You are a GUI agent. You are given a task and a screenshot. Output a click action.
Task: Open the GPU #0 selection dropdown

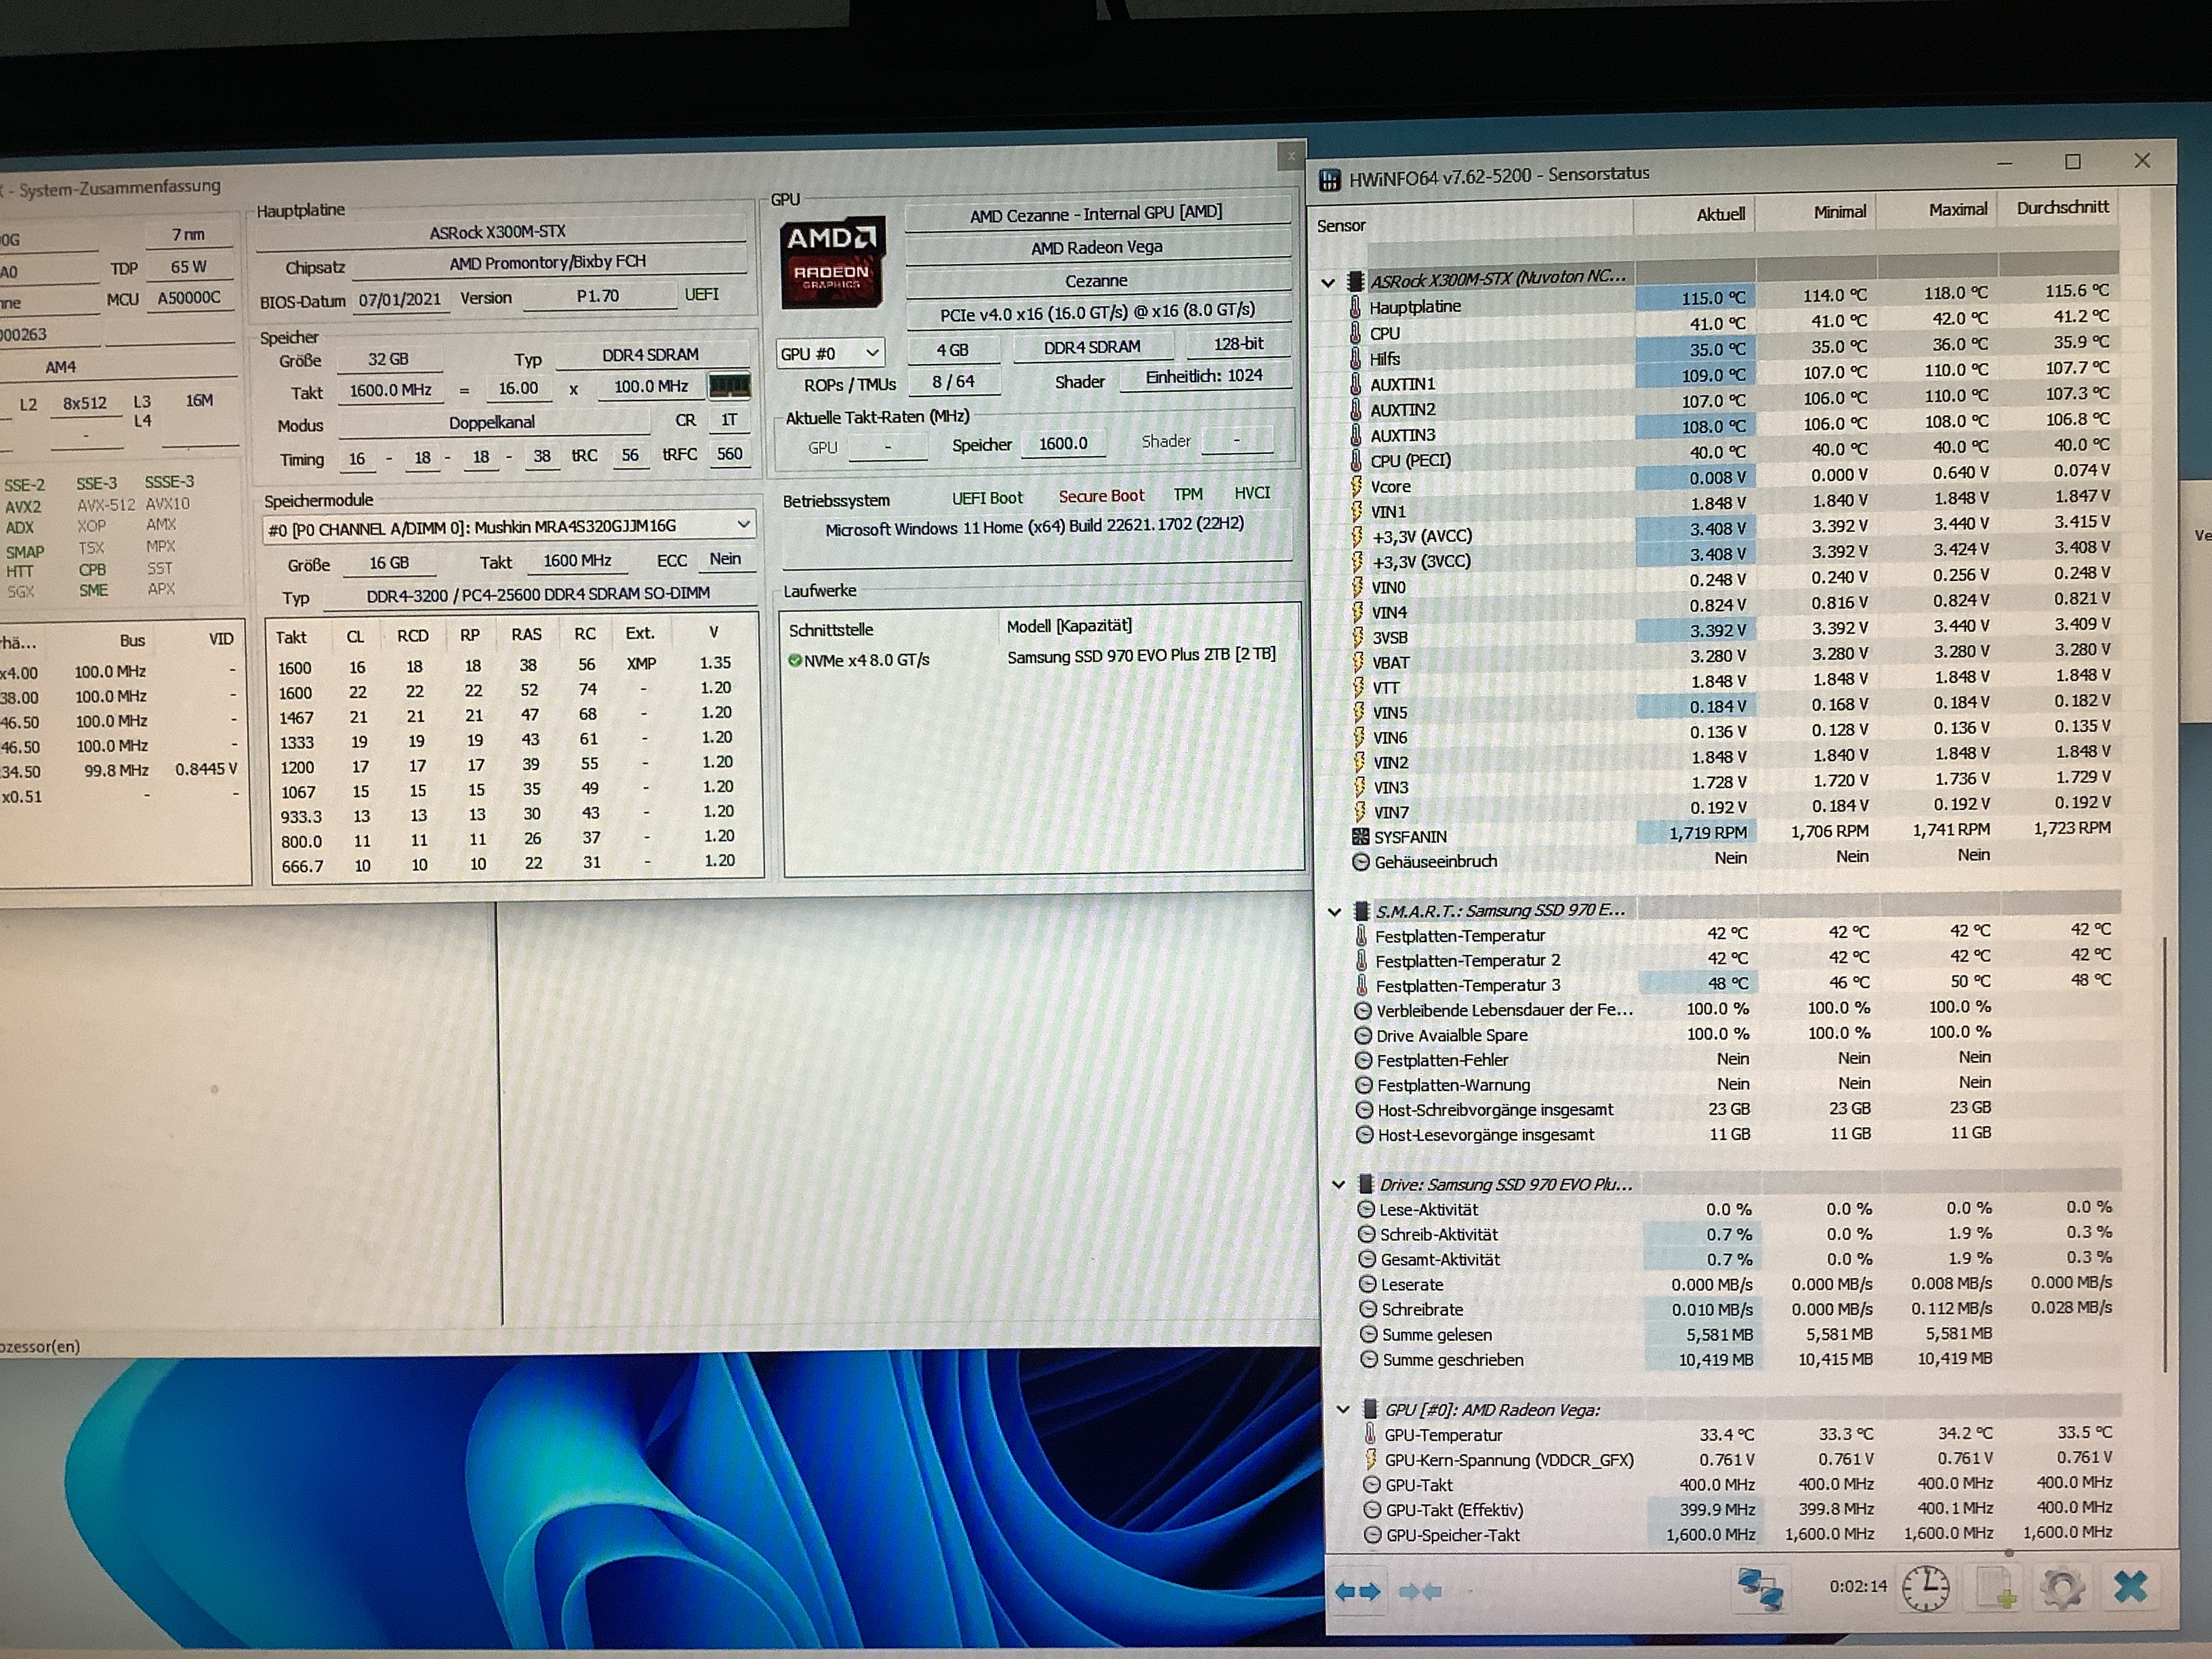point(830,353)
